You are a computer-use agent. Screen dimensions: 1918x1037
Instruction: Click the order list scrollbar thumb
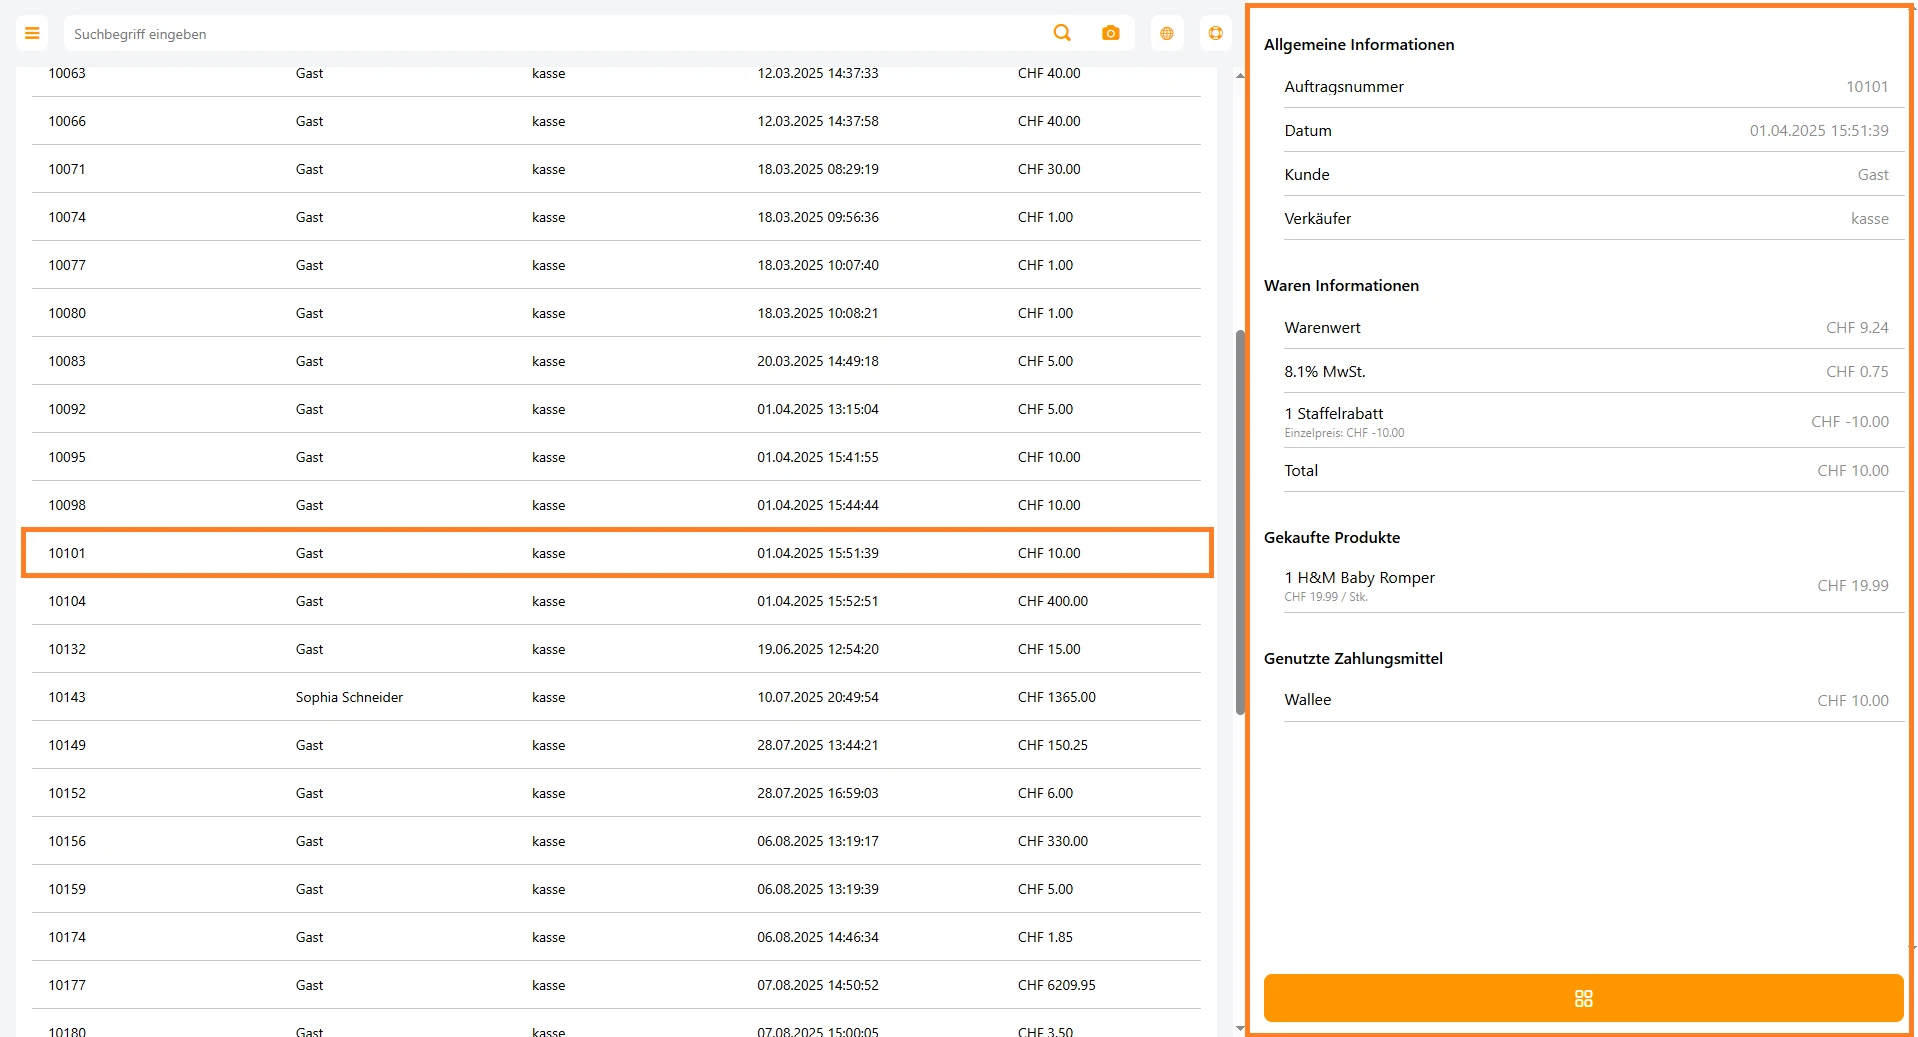click(x=1240, y=520)
